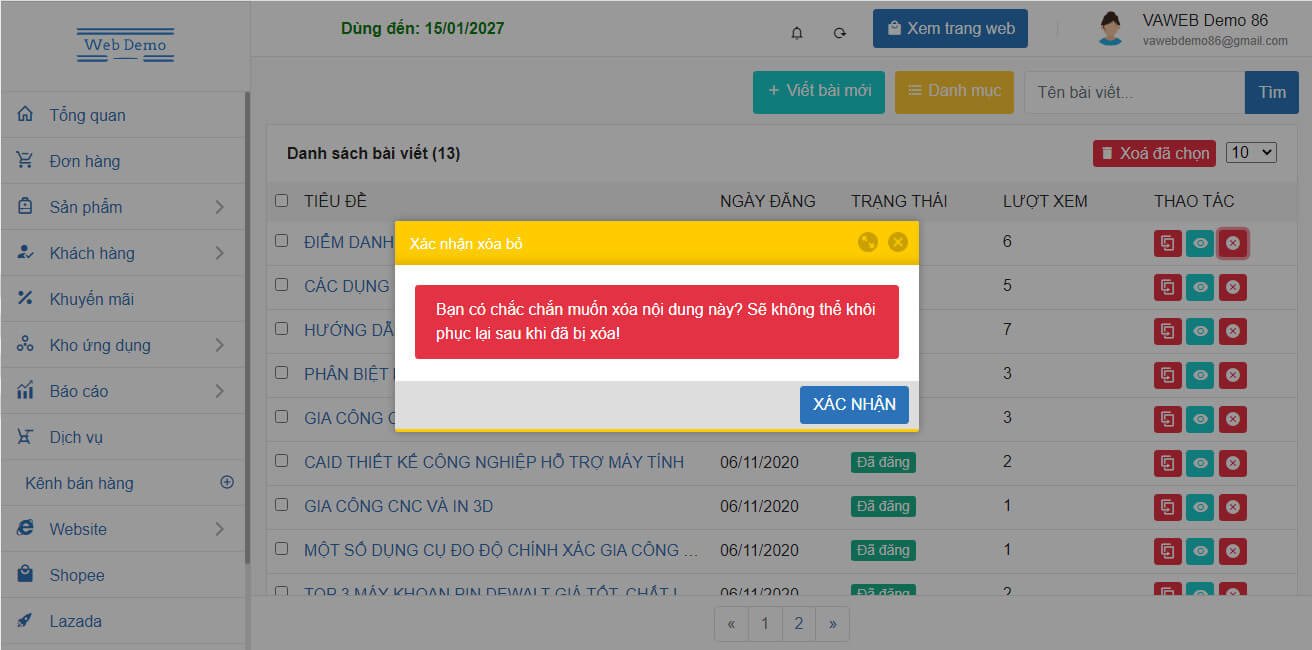Click the add icon beside Kênh bán hàng
1312x650 pixels.
(227, 482)
